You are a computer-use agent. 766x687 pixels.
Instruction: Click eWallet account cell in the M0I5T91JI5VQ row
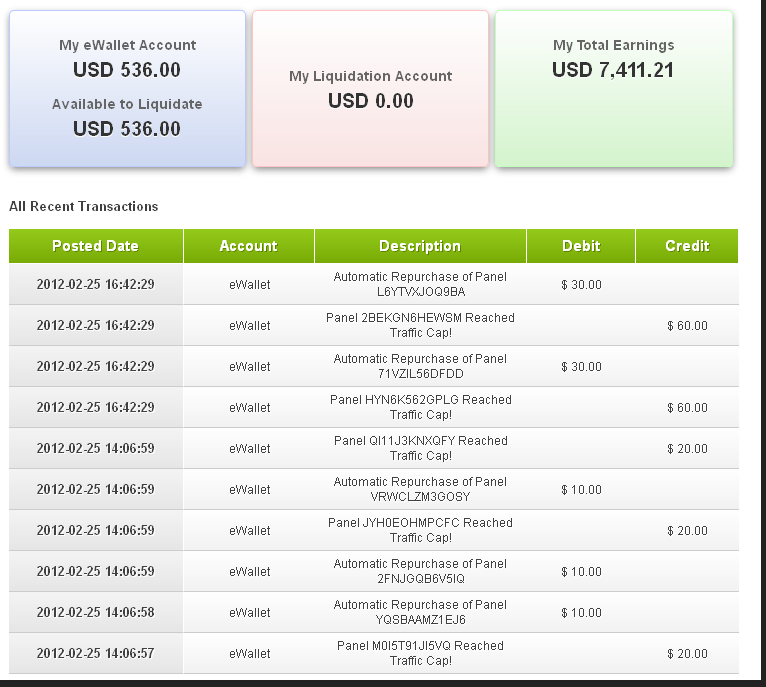pos(250,654)
